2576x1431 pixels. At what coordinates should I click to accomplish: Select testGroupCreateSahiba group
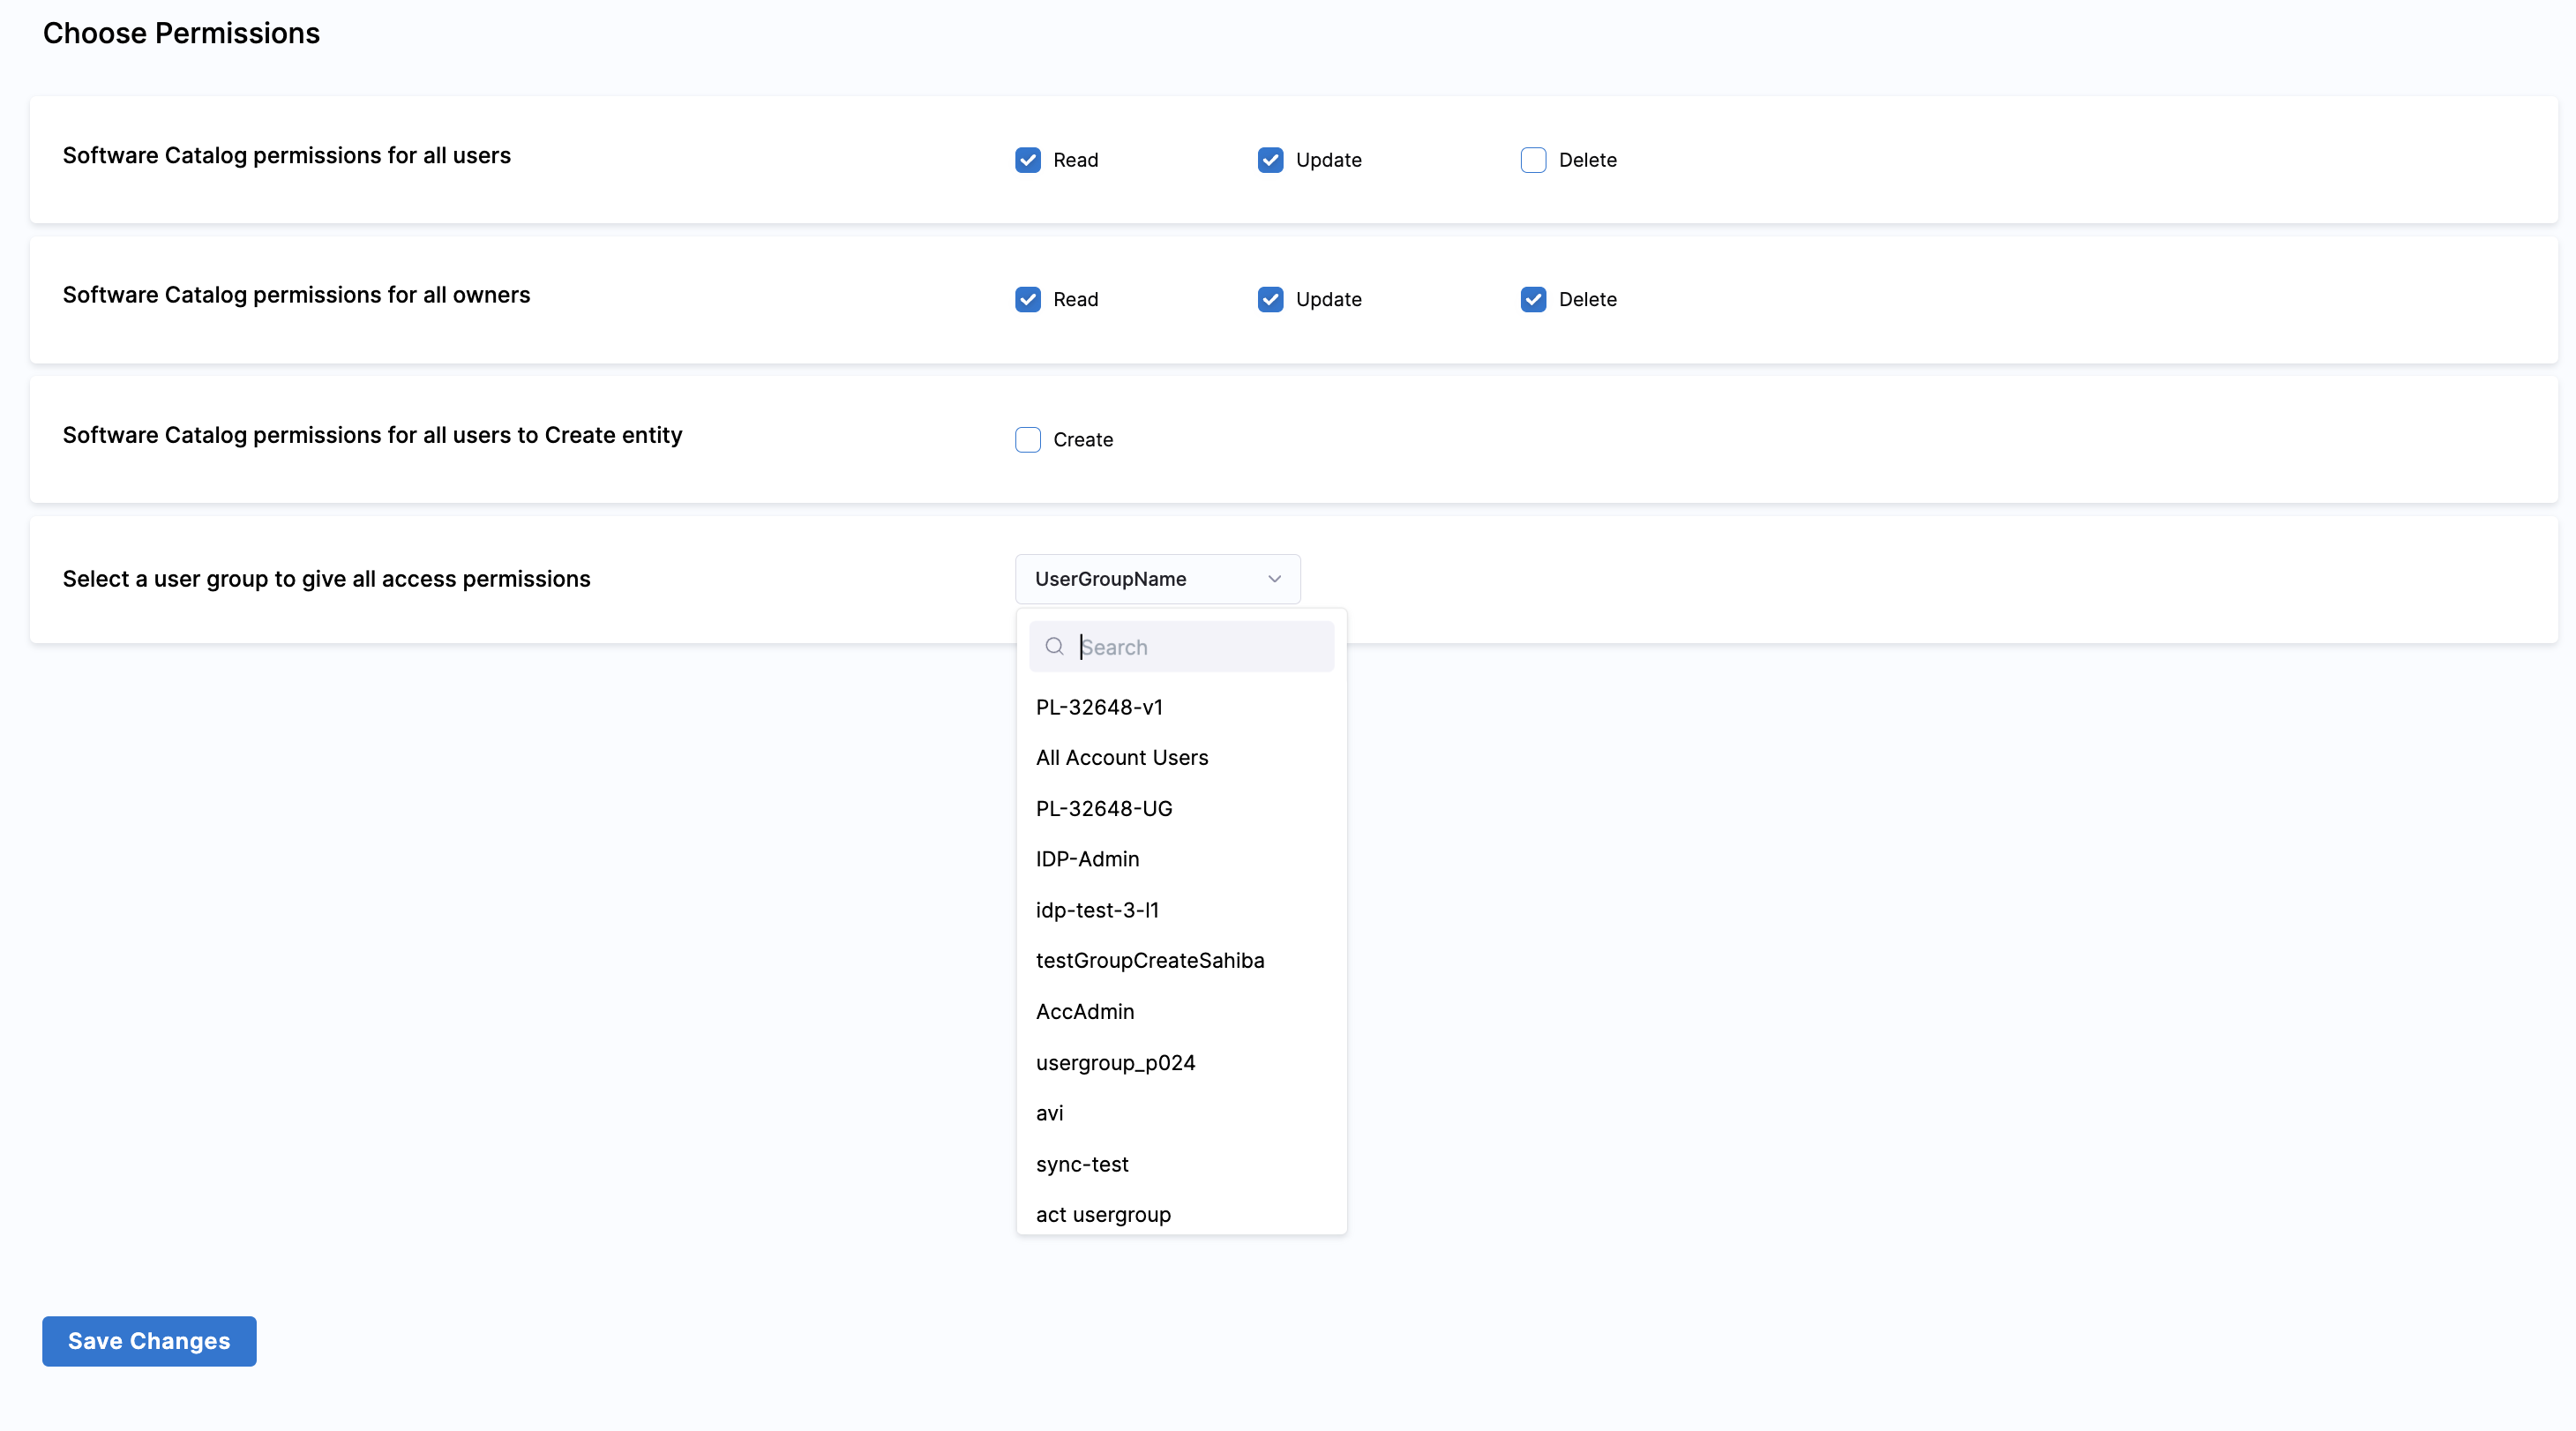pyautogui.click(x=1150, y=961)
